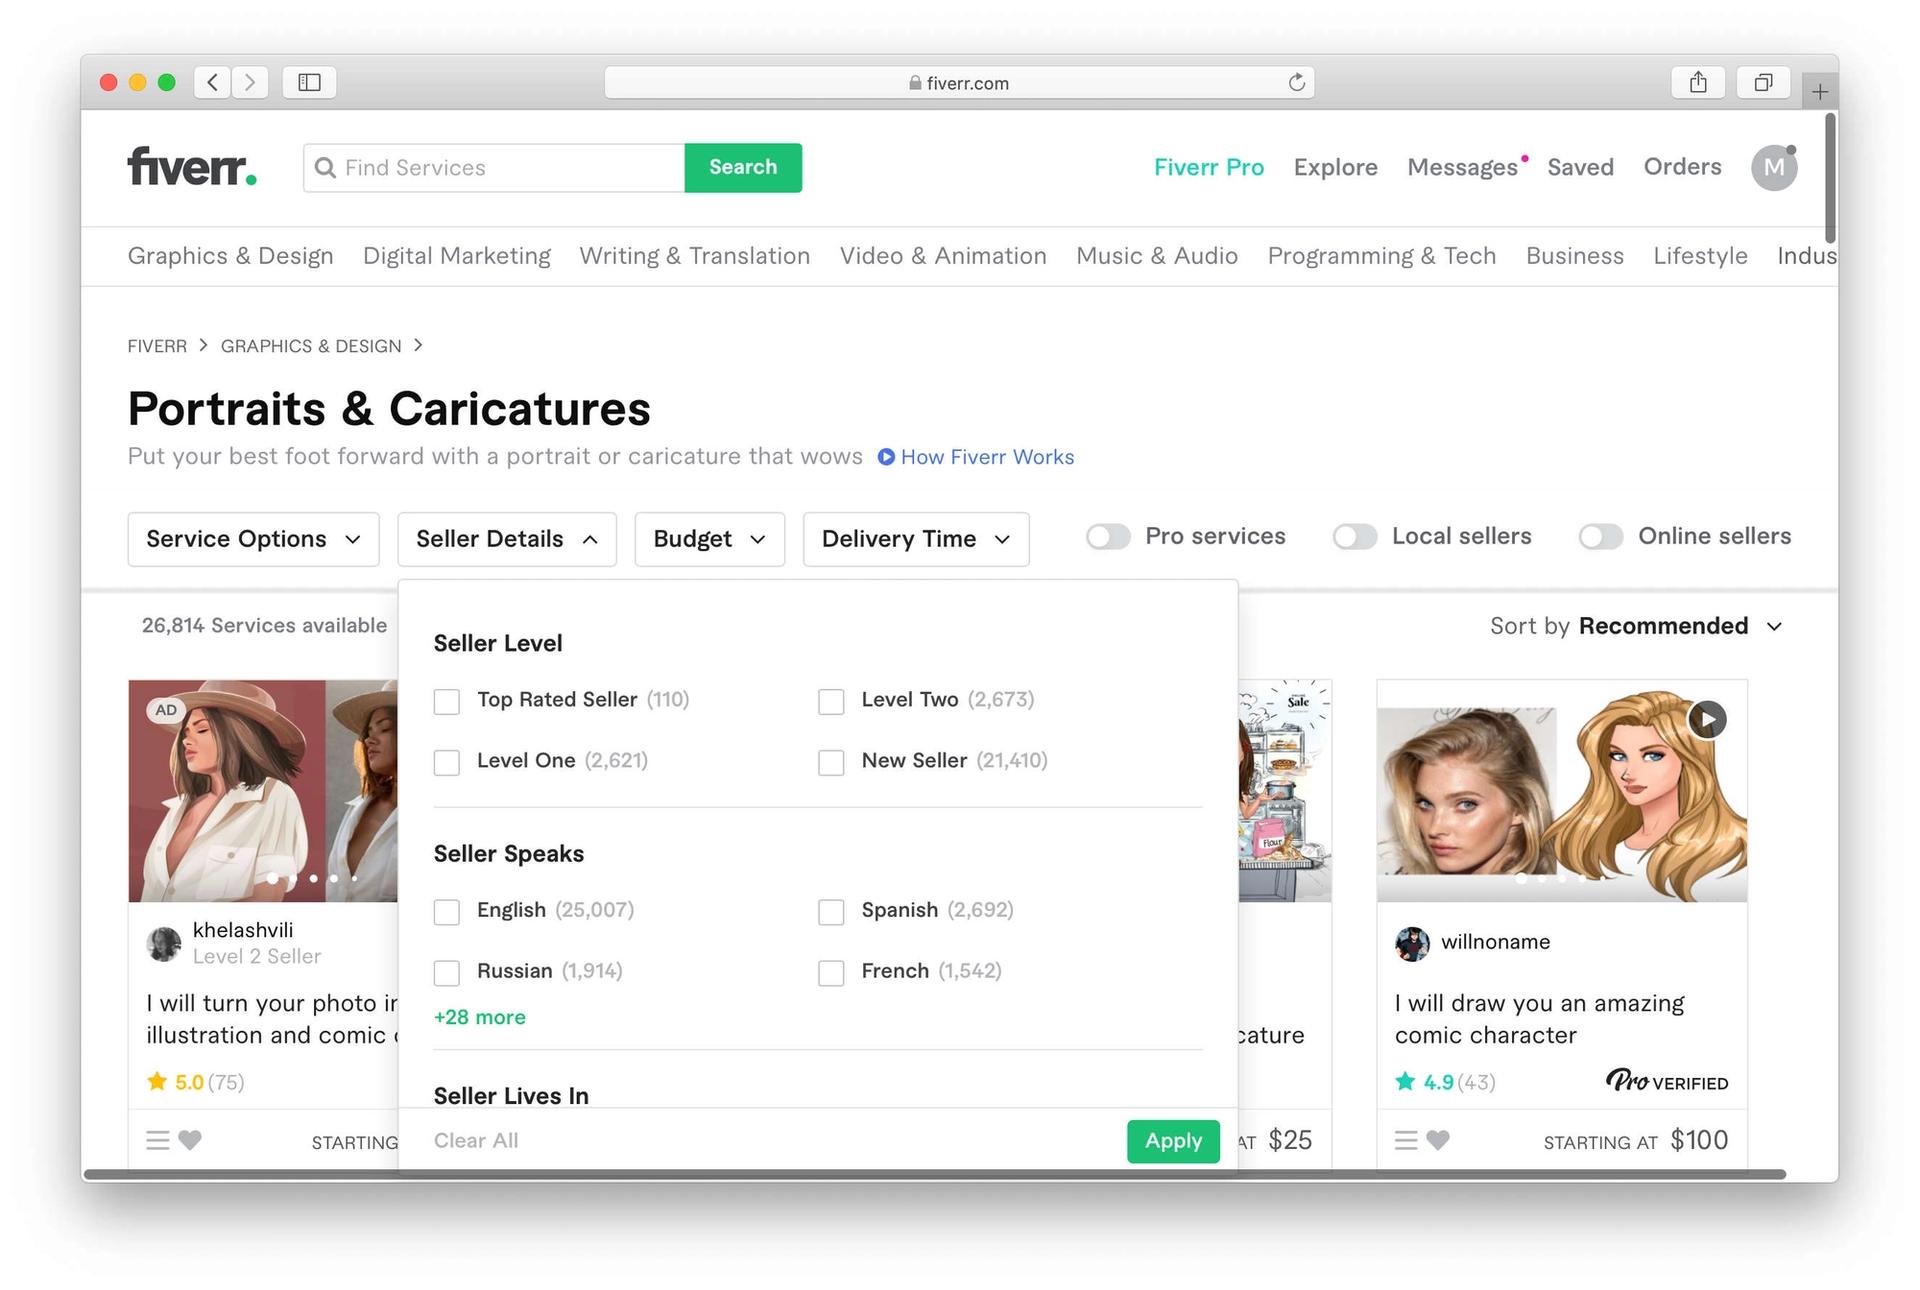Click the Safari back arrow button
This screenshot has width=1920, height=1290.
click(x=212, y=82)
